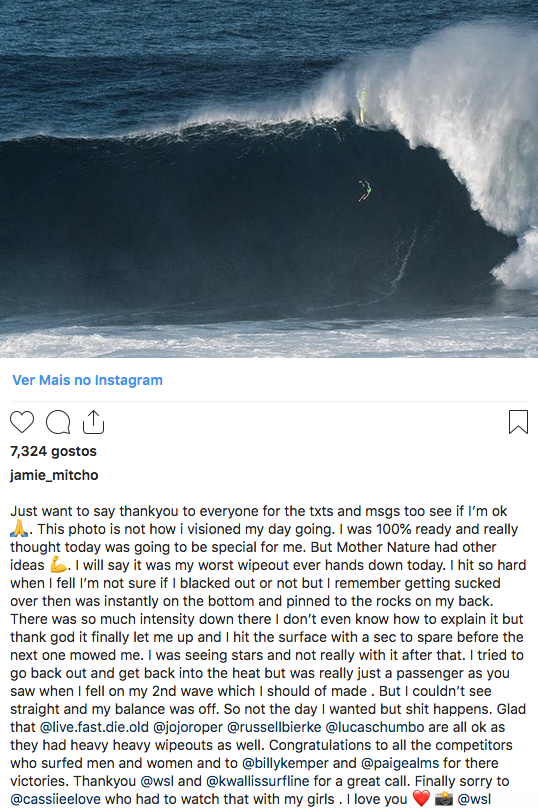
Task: Like the post with the heart icon
Action: tap(22, 423)
